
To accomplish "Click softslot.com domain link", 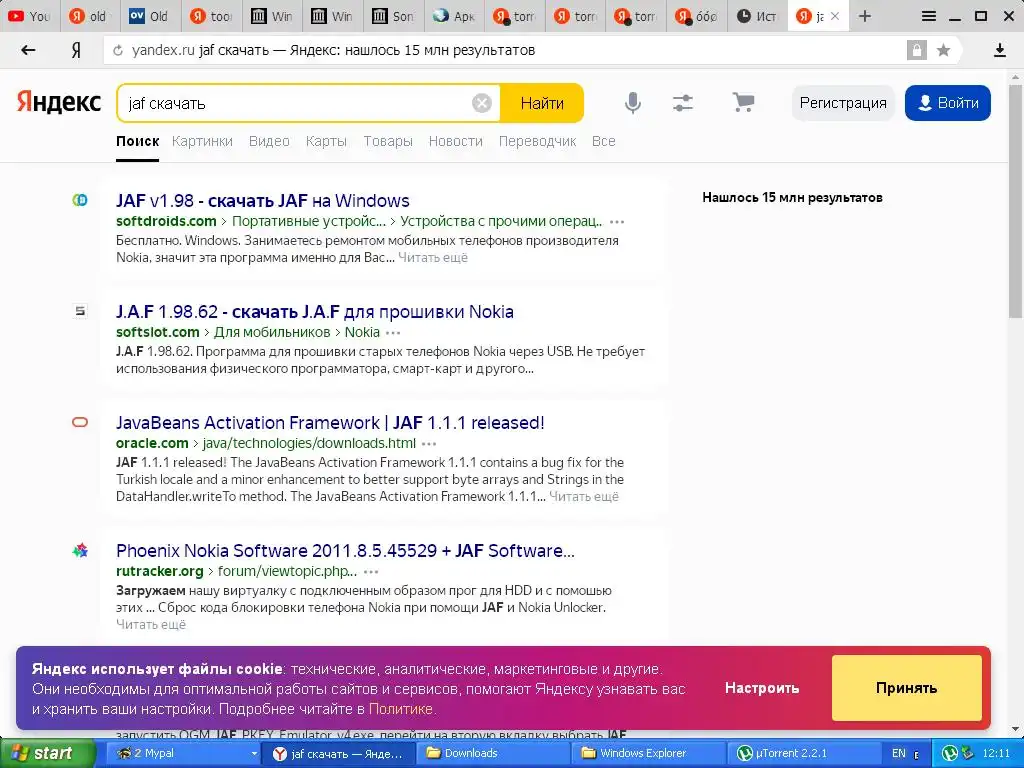I will click(157, 332).
